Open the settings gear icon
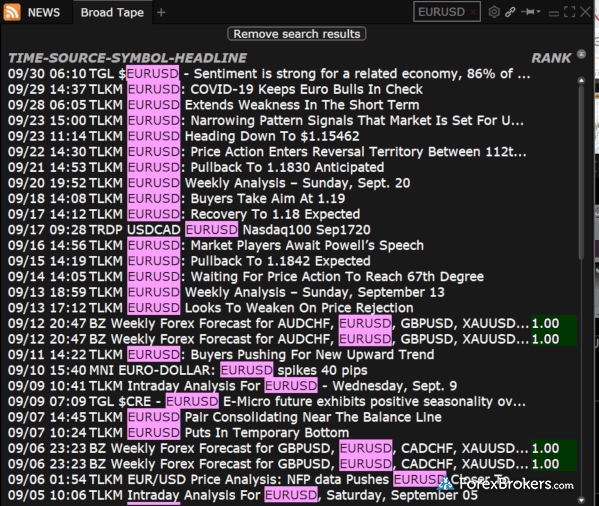This screenshot has height=506, width=599. 494,12
